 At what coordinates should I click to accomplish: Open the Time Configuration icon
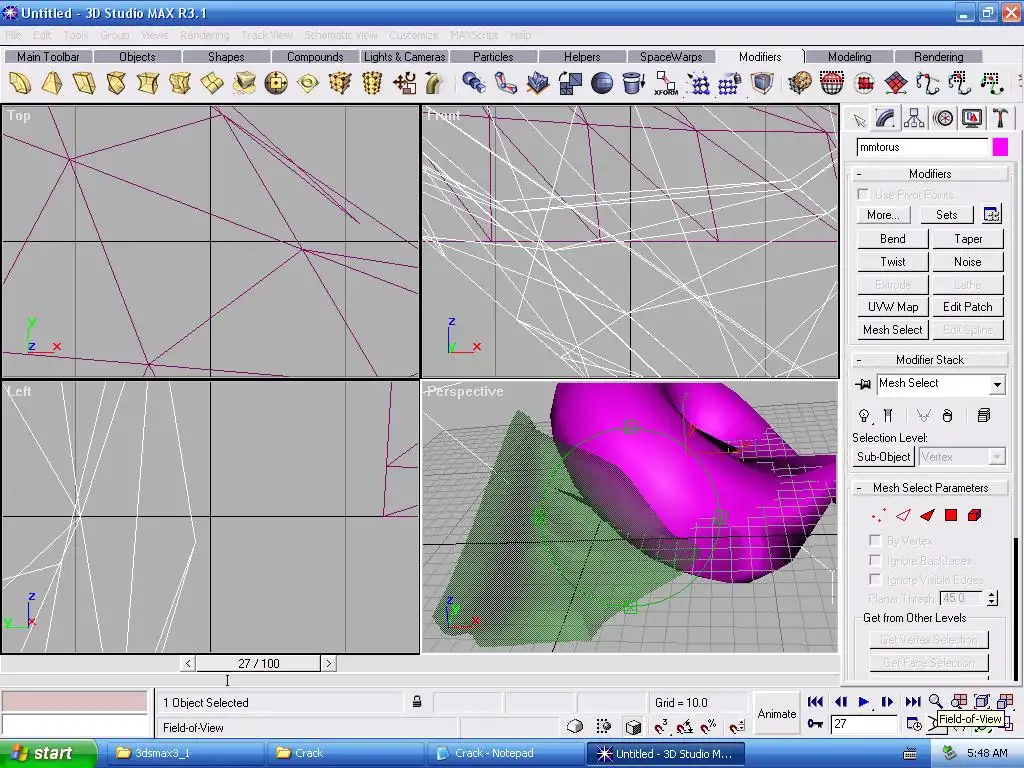pyautogui.click(x=914, y=724)
